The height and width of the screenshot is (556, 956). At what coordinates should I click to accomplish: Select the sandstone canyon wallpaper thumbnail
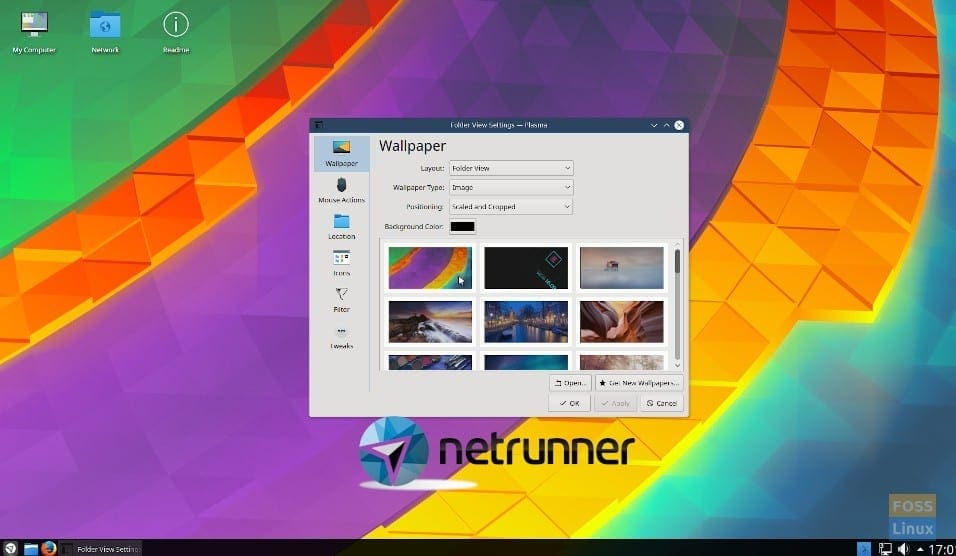tap(621, 321)
